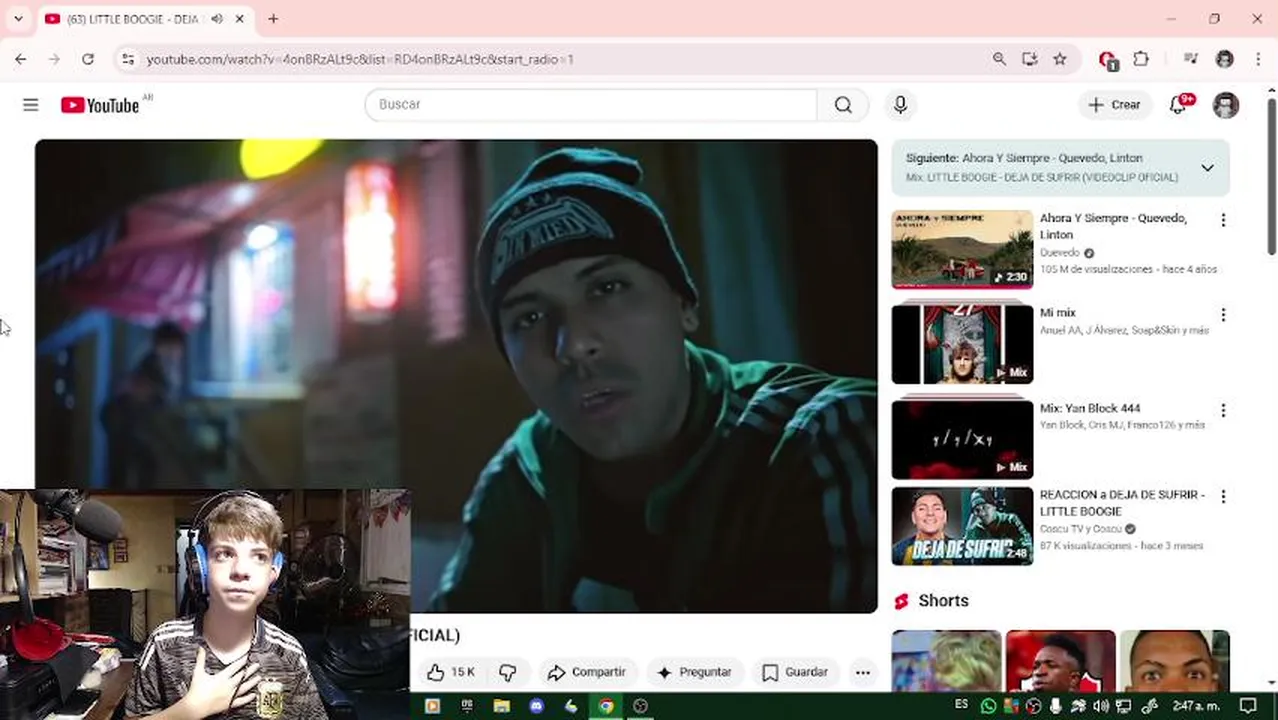Open the YouTube hamburger guide menu
Image resolution: width=1278 pixels, height=720 pixels.
tap(30, 105)
